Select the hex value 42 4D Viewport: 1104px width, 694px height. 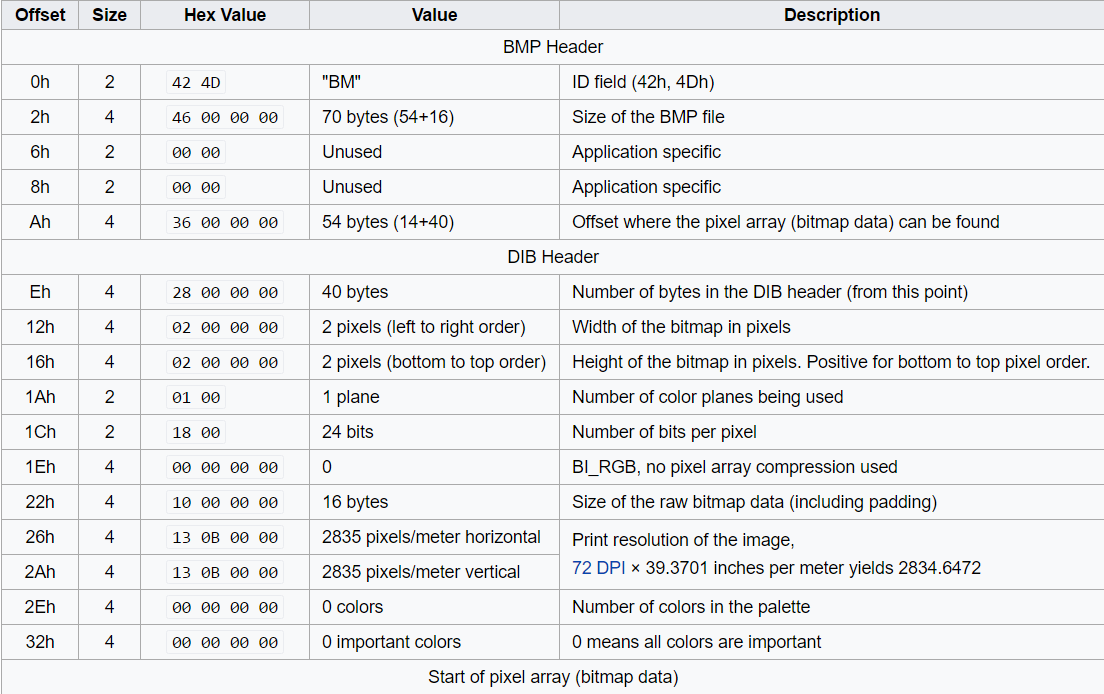(196, 82)
